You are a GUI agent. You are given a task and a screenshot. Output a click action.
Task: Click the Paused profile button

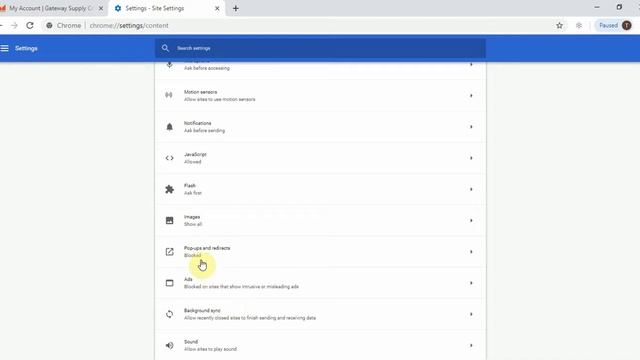[x=615, y=25]
